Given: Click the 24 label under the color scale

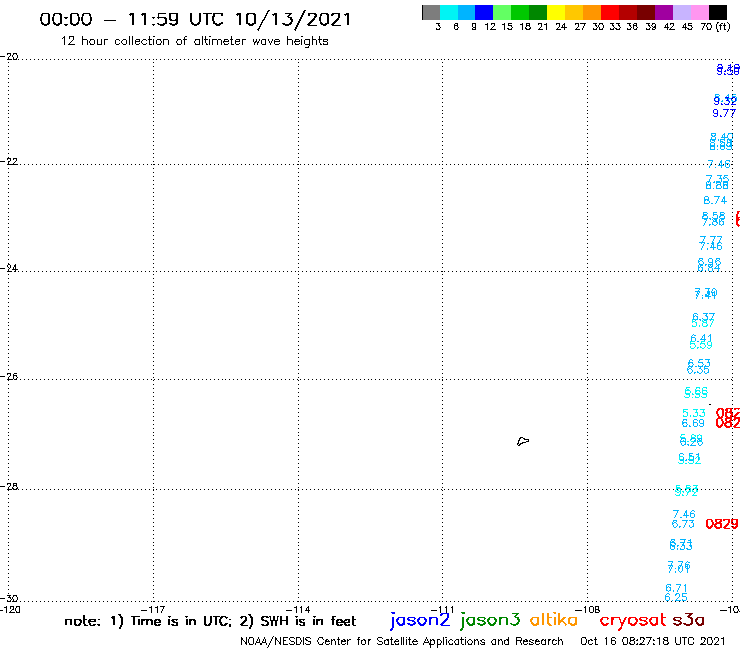Looking at the screenshot, I should click(x=561, y=26).
